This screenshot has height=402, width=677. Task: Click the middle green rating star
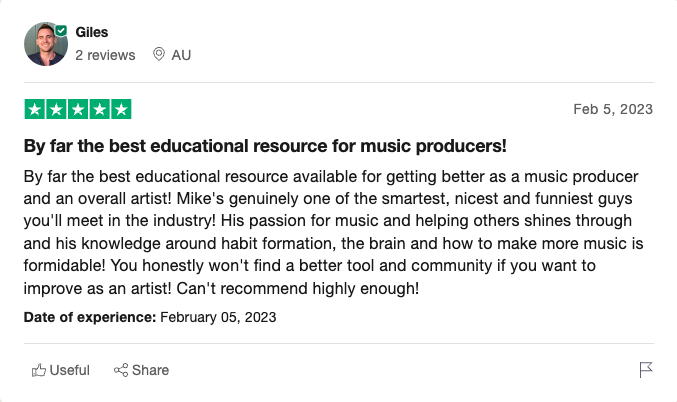[x=78, y=109]
